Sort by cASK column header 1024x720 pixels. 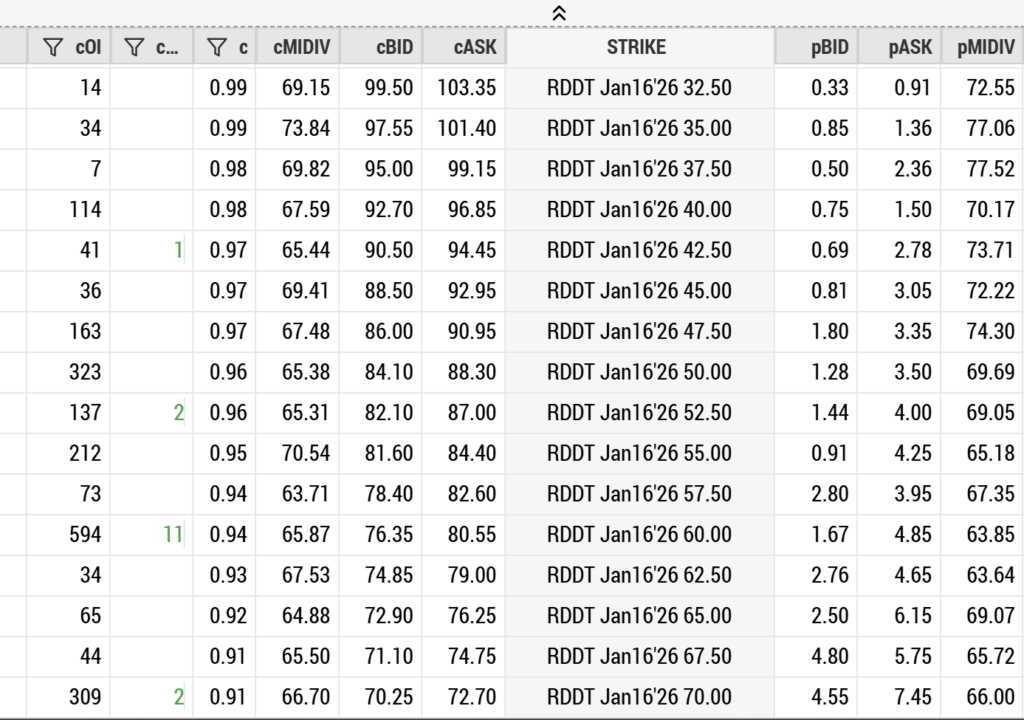coord(475,47)
